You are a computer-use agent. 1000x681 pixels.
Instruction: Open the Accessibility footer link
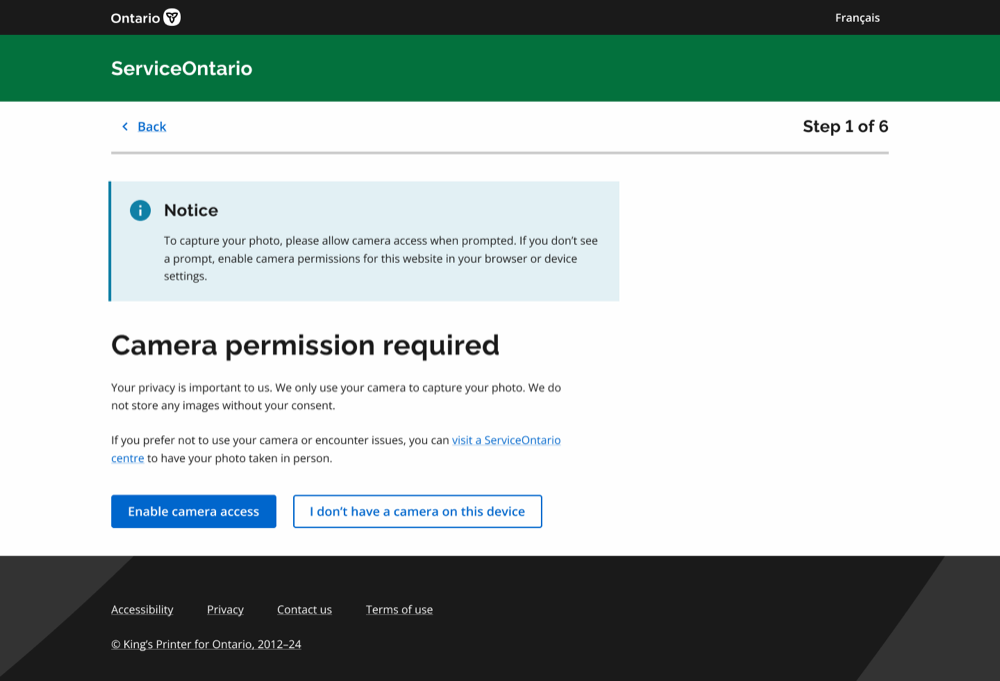[x=142, y=610]
